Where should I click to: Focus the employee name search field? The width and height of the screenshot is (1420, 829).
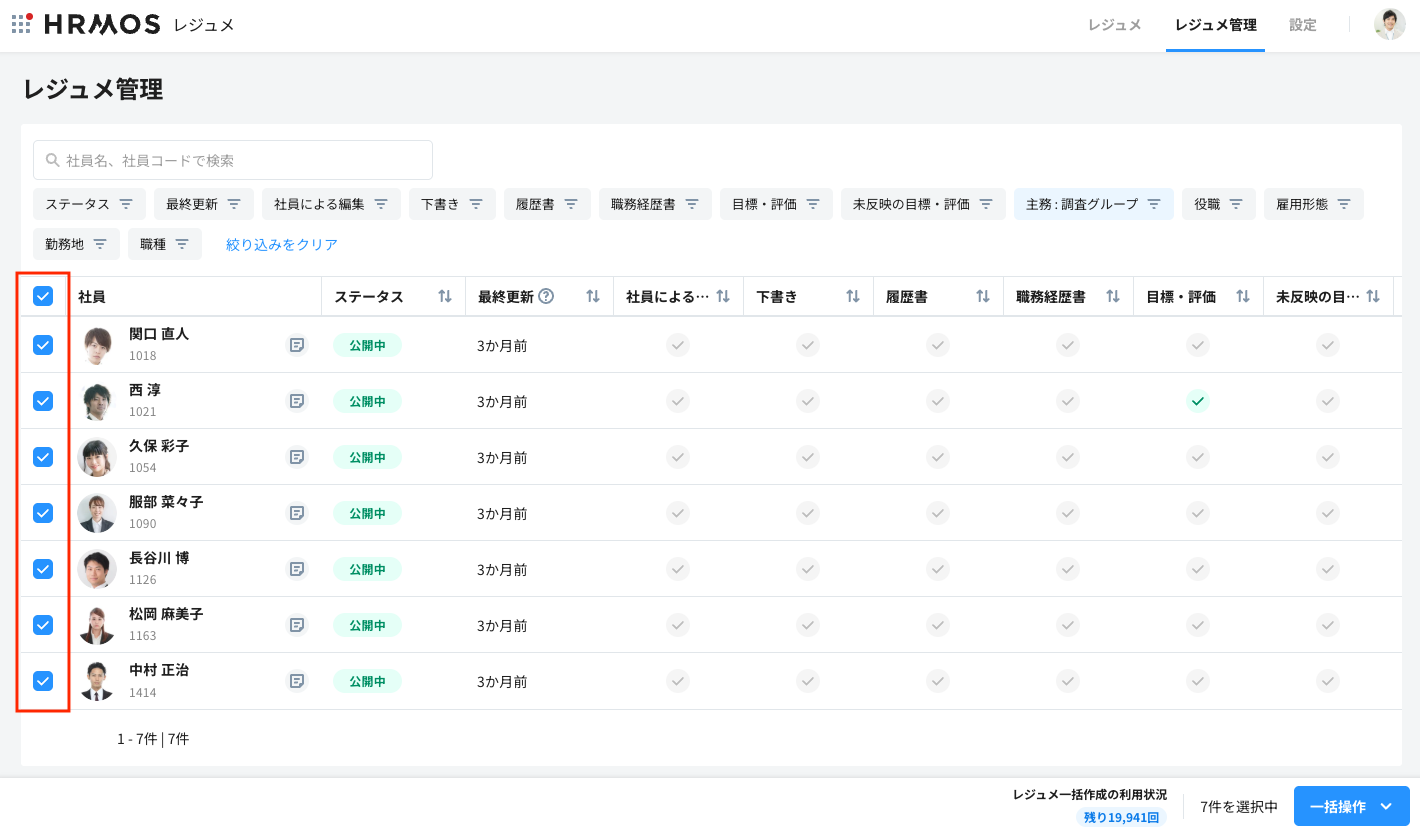coord(233,160)
